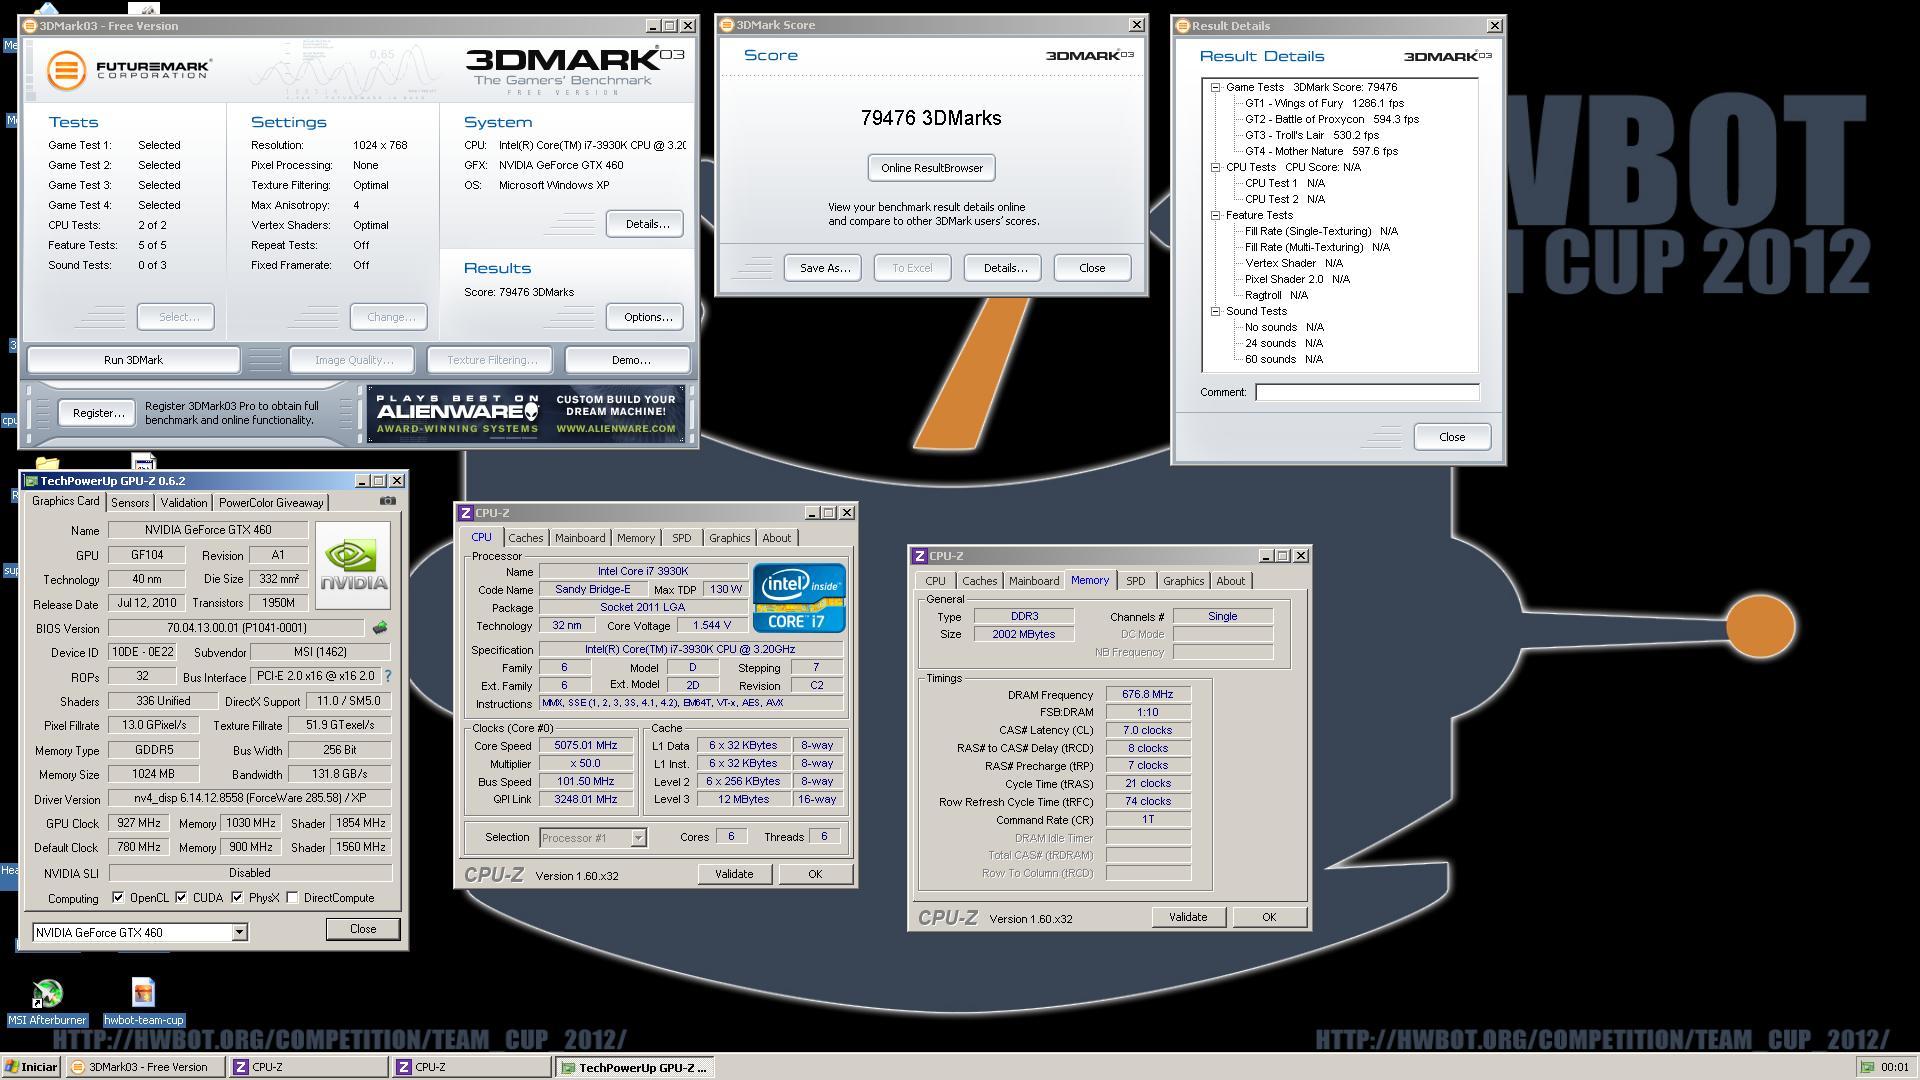Click the Alienware advertisement banner
Image resolution: width=1920 pixels, height=1080 pixels.
(x=526, y=414)
